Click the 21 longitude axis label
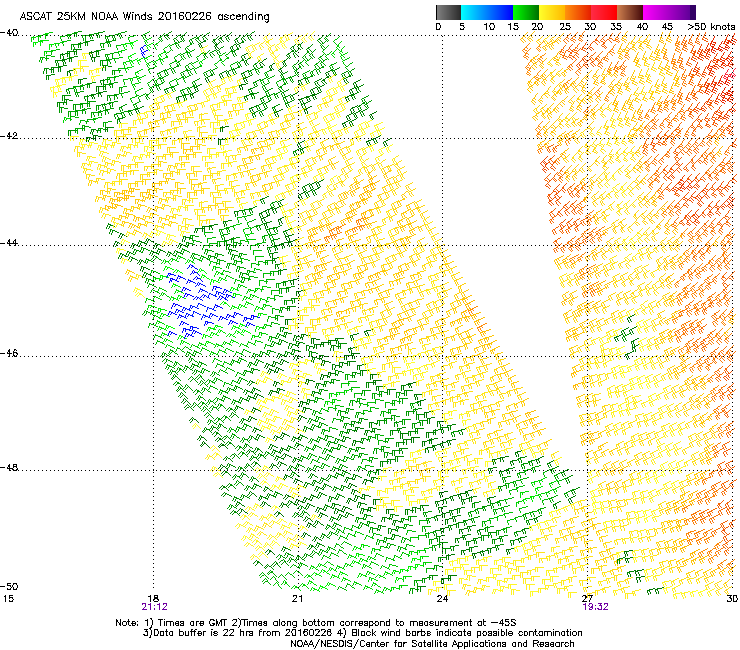Screen dimensions: 740x650 297,599
